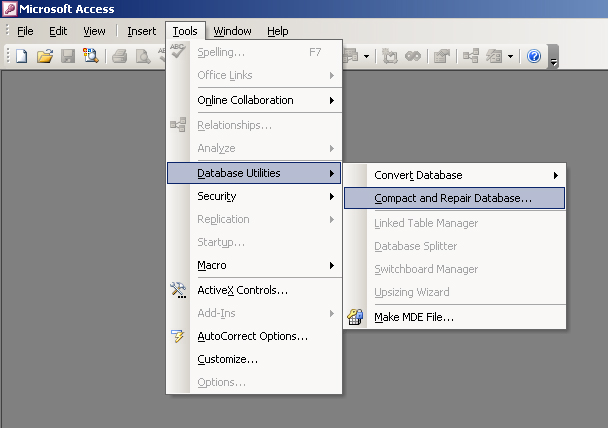608x428 pixels.
Task: Click the ActiveX Controls tools icon
Action: click(179, 290)
